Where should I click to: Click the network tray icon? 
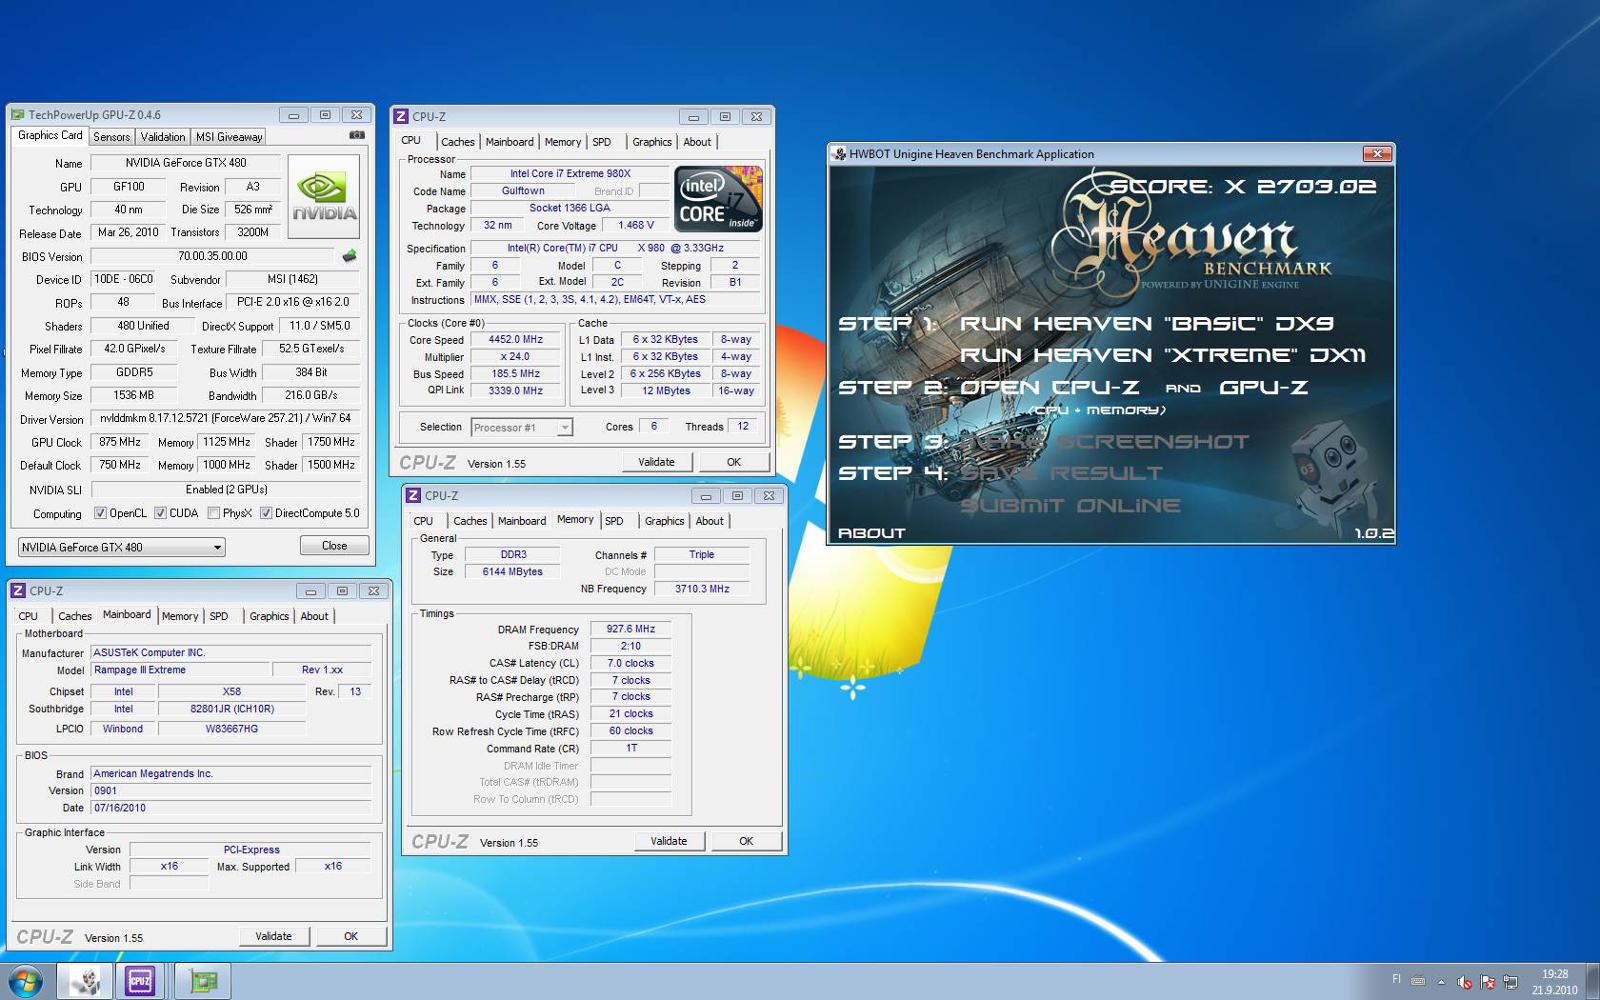point(1510,982)
